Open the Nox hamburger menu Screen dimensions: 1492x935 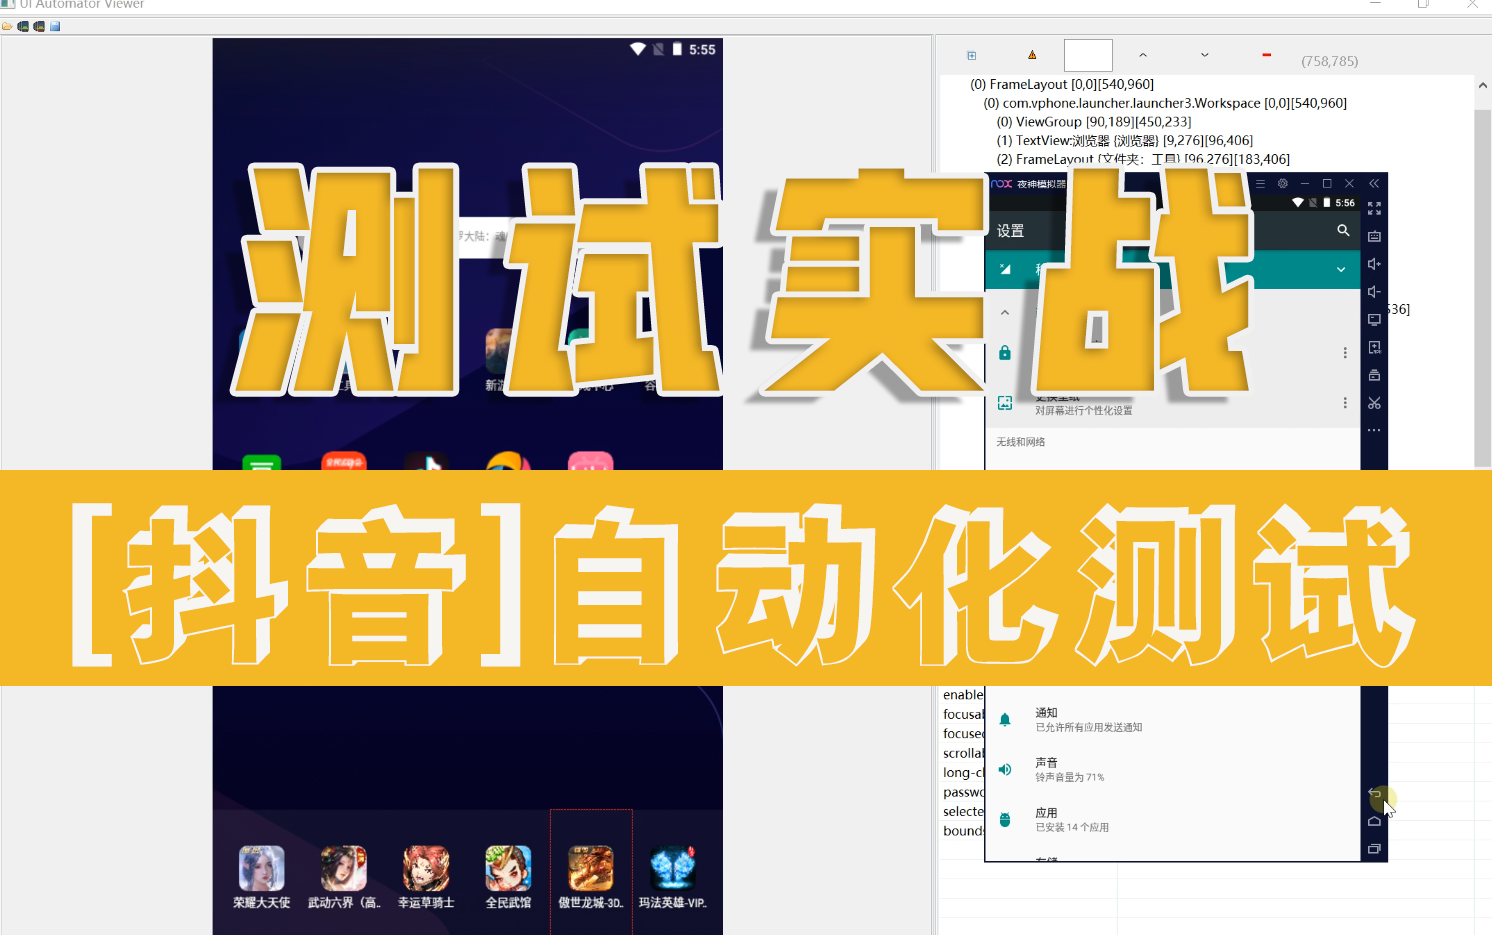coord(1259,183)
